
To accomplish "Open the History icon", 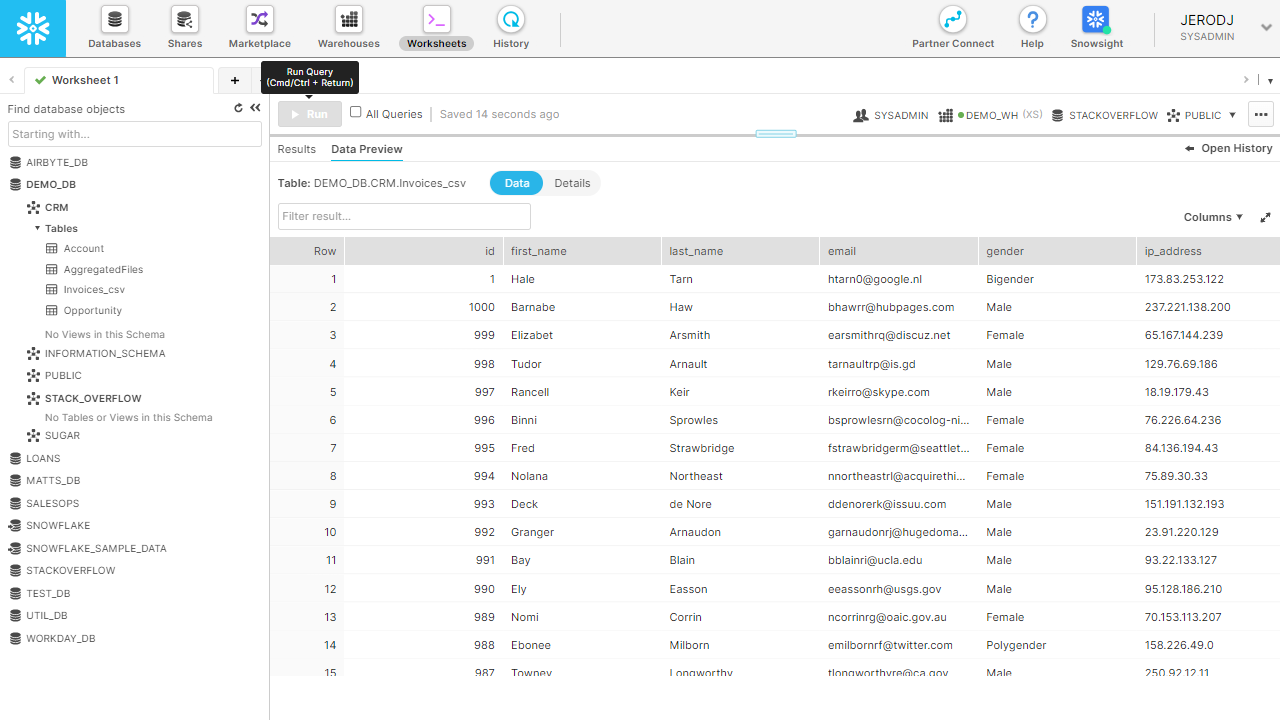I will click(511, 20).
